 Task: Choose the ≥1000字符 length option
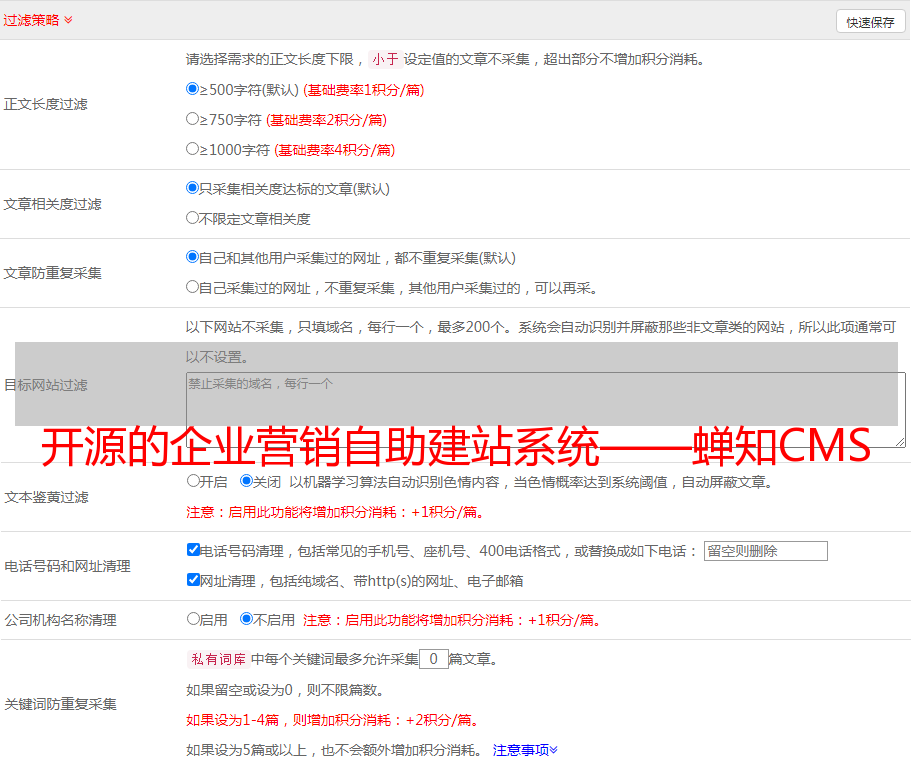tap(193, 149)
